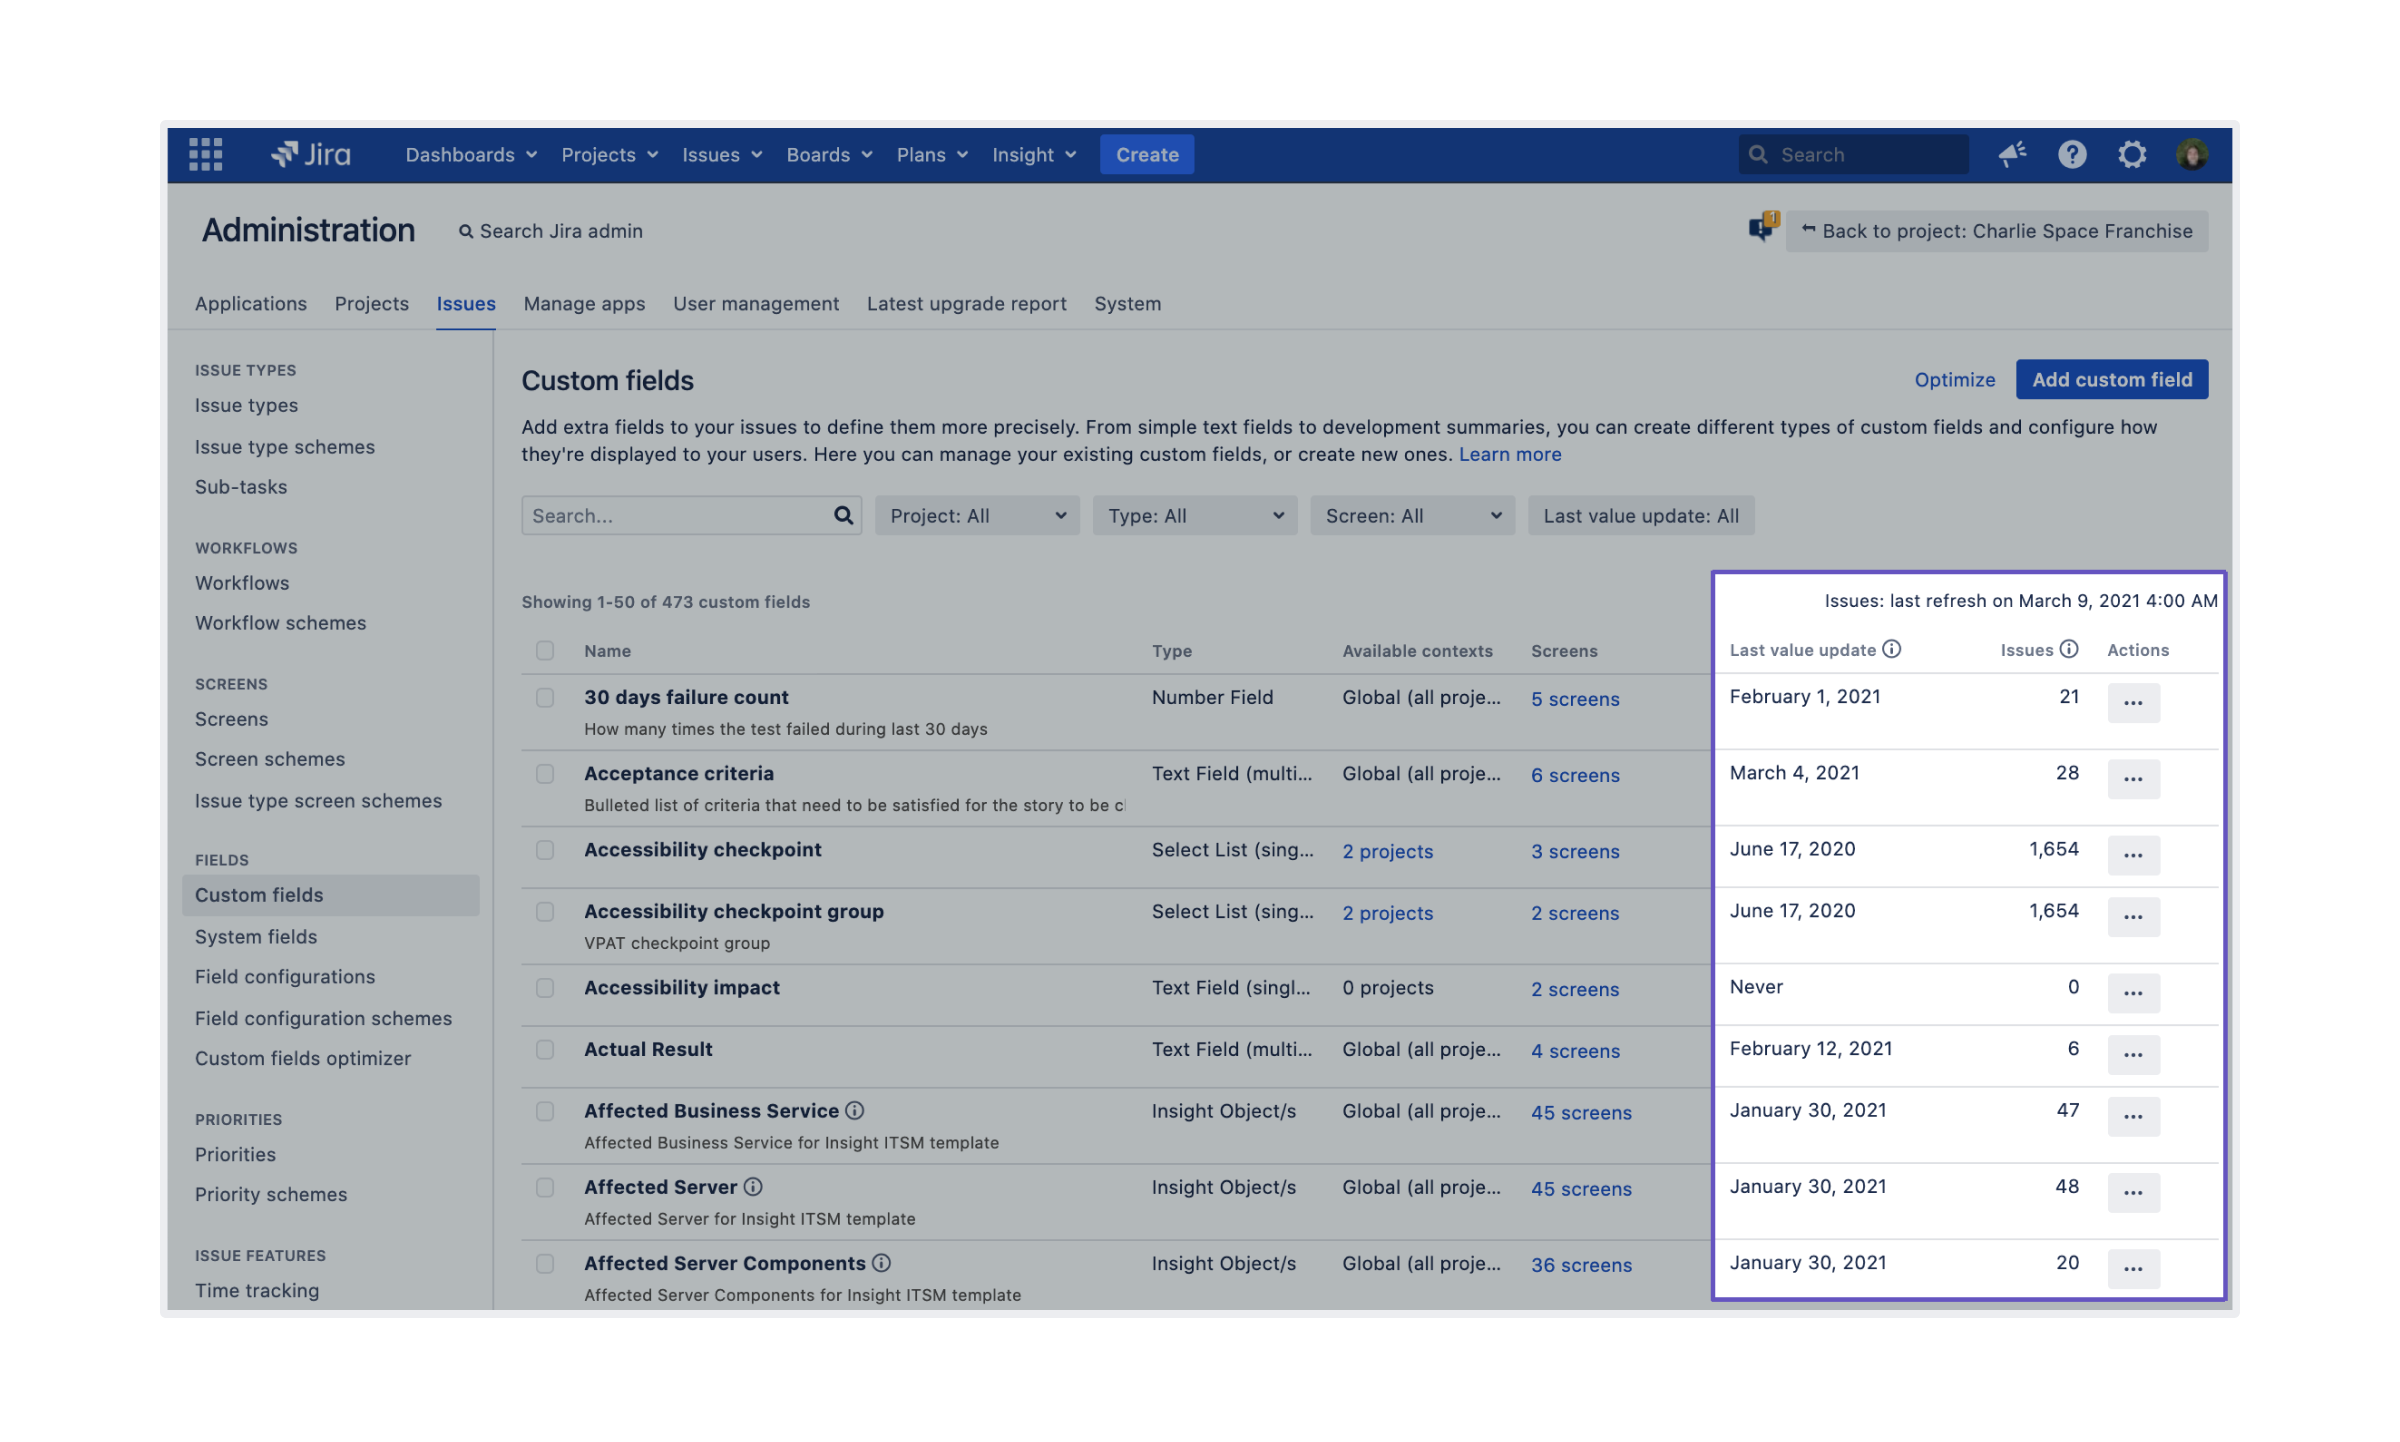This screenshot has width=2400, height=1442.
Task: Expand the Issues dropdown in top nav
Action: 722,154
